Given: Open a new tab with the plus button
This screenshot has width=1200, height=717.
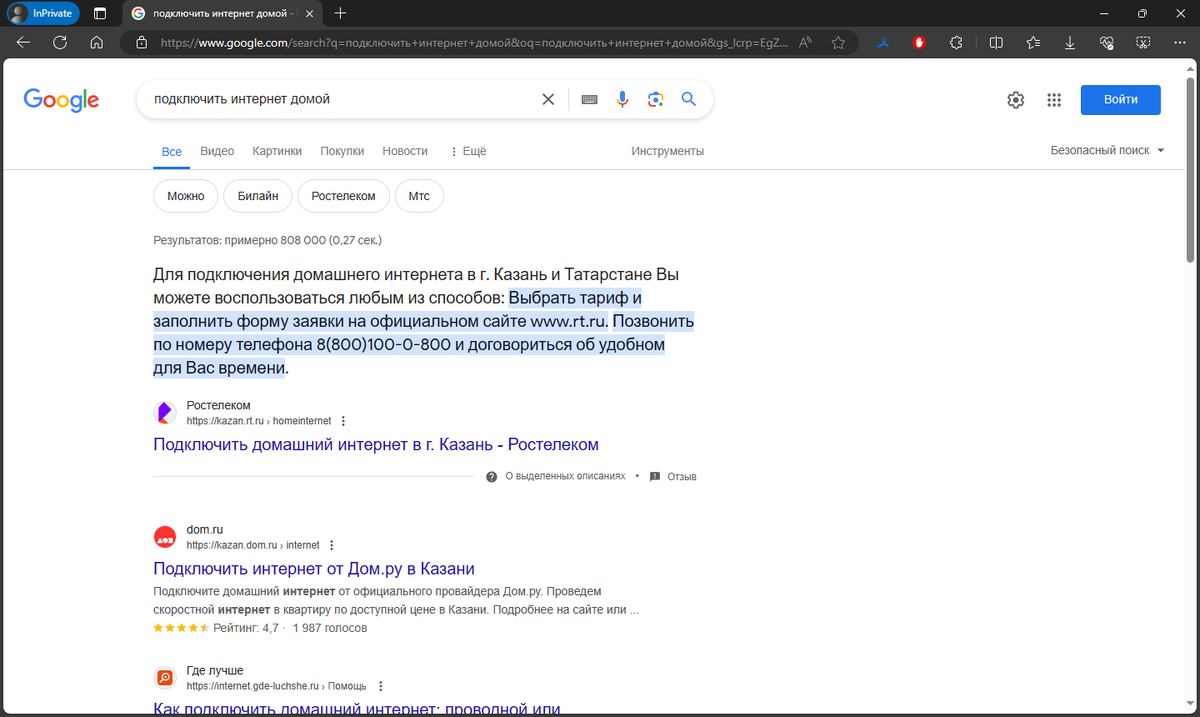Looking at the screenshot, I should point(340,13).
